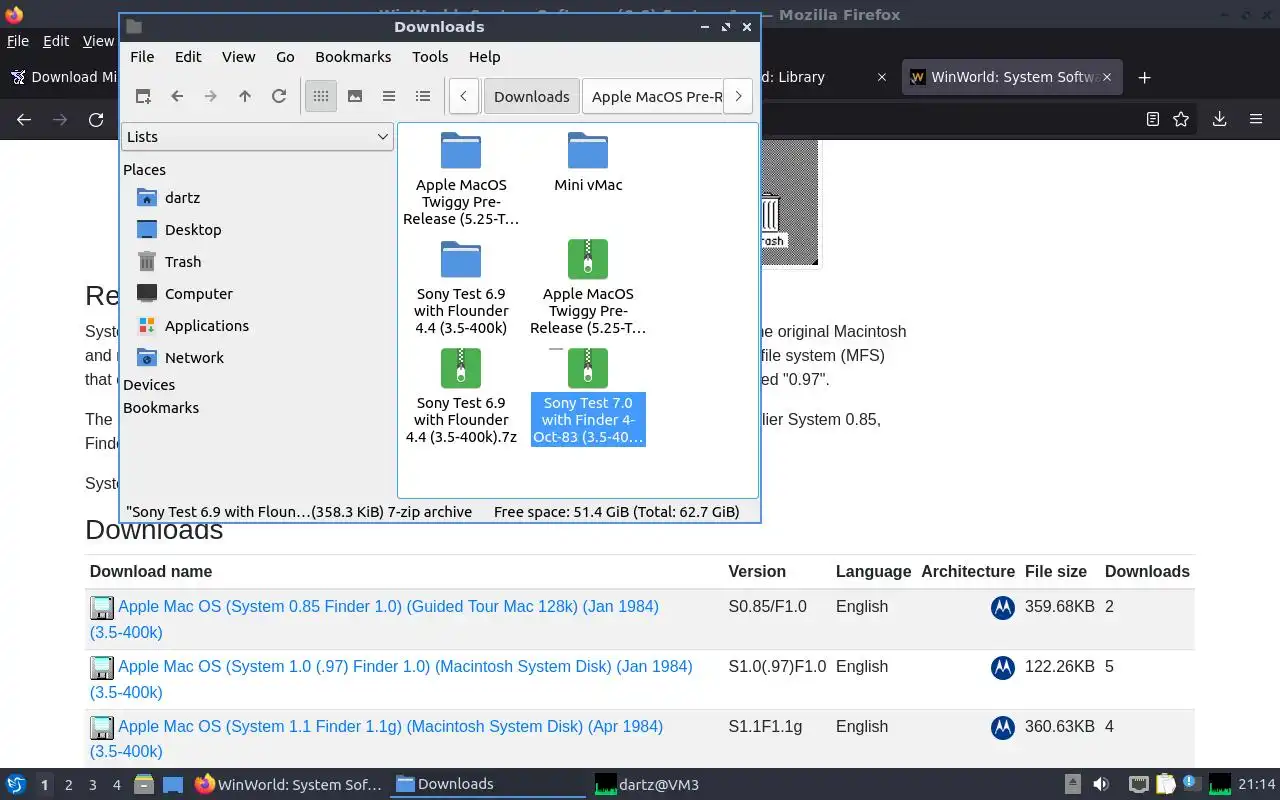Open the Lists side pane dropdown
This screenshot has height=800, width=1280.
coord(257,137)
